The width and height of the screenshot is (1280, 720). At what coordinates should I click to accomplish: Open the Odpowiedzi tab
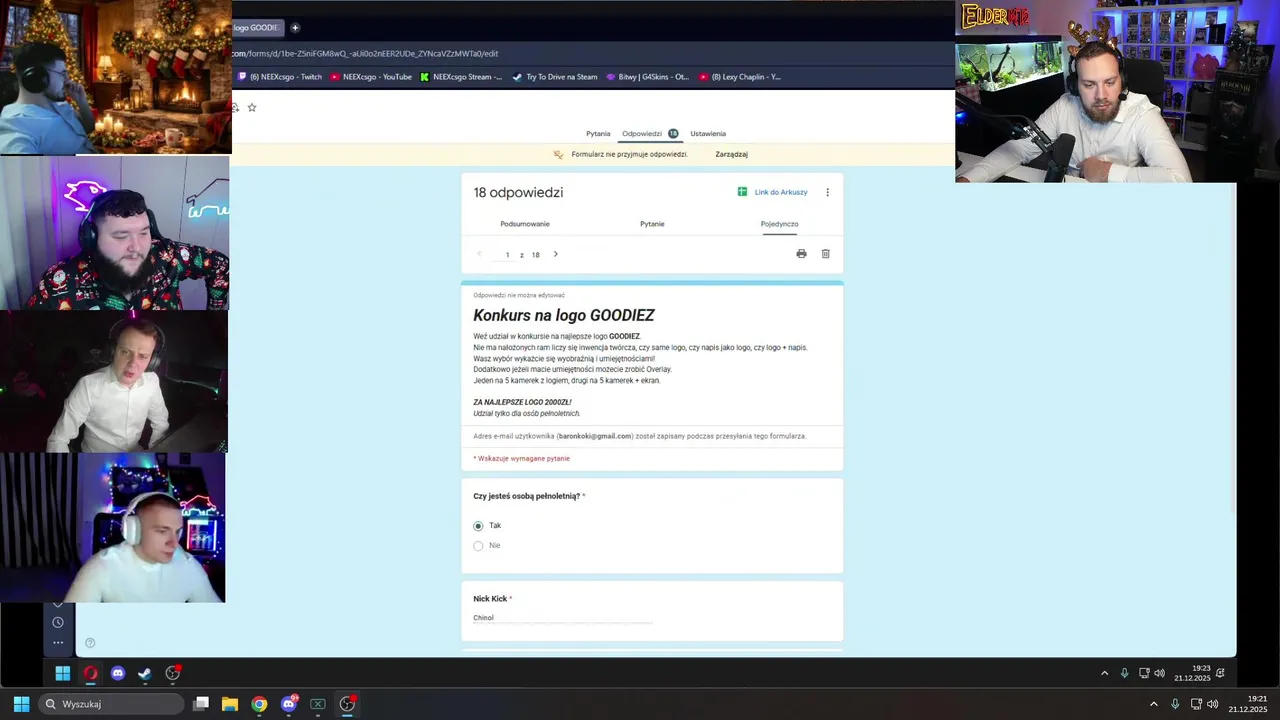coord(650,133)
